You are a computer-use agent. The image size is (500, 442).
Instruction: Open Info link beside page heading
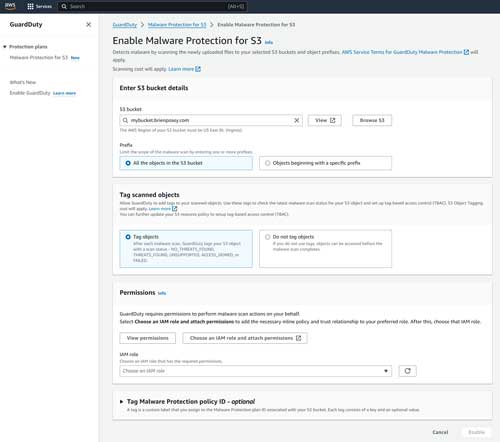click(x=269, y=42)
